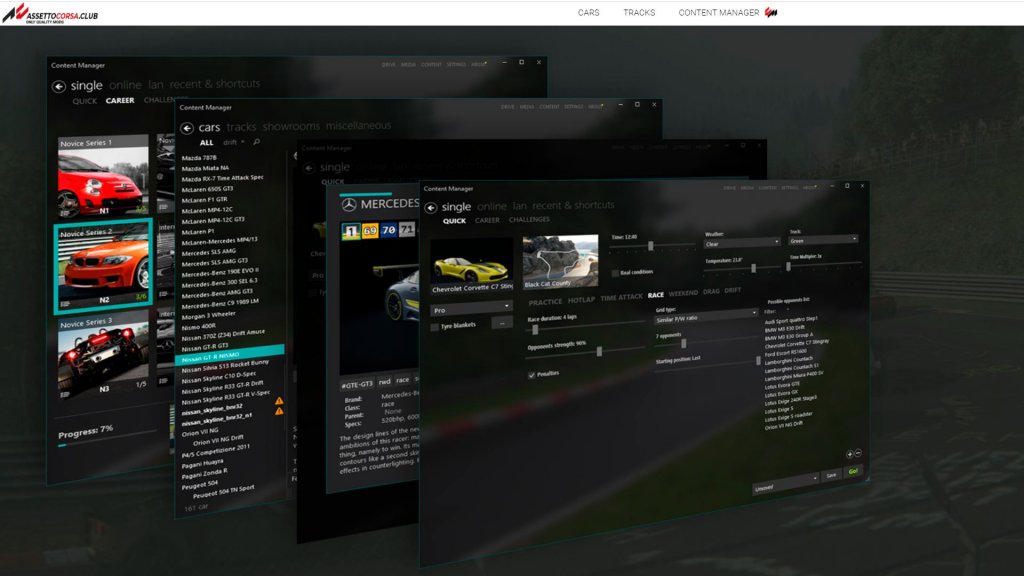This screenshot has height=576, width=1024.
Task: Open Novice Series 2 career tile
Action: tap(103, 264)
